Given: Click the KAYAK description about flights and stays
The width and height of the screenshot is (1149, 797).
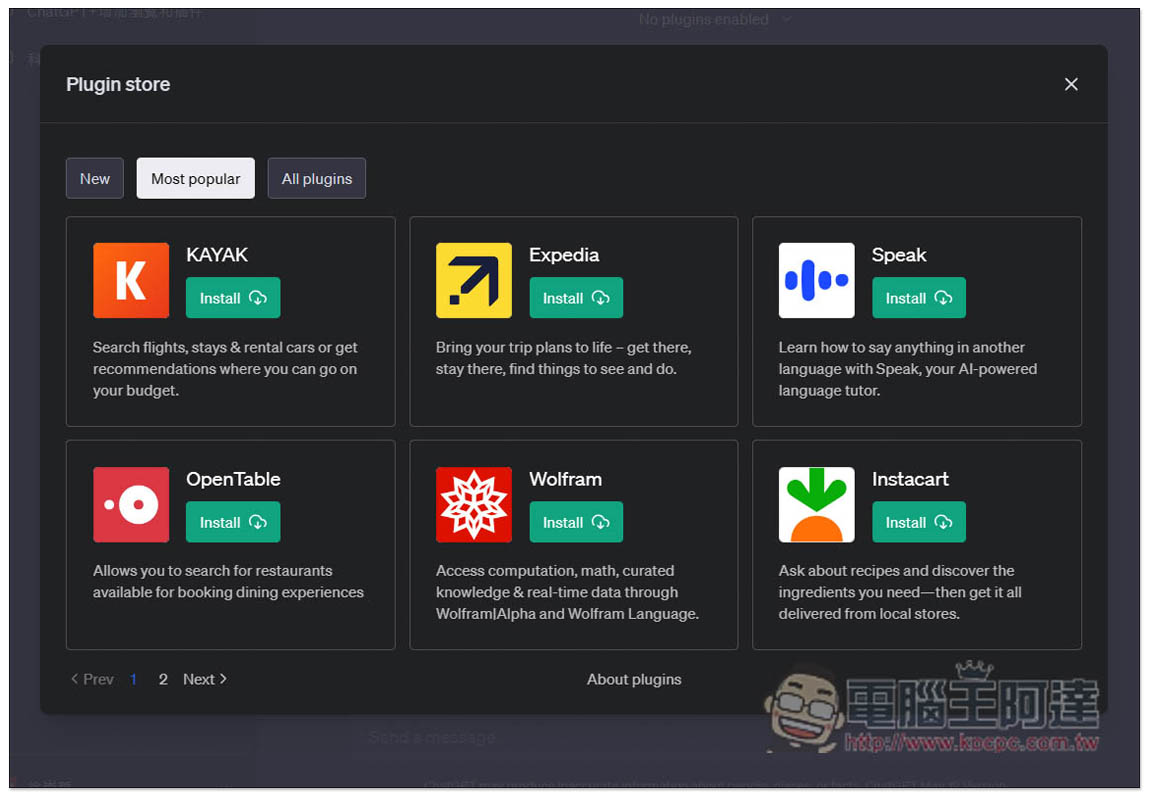Looking at the screenshot, I should (x=225, y=368).
